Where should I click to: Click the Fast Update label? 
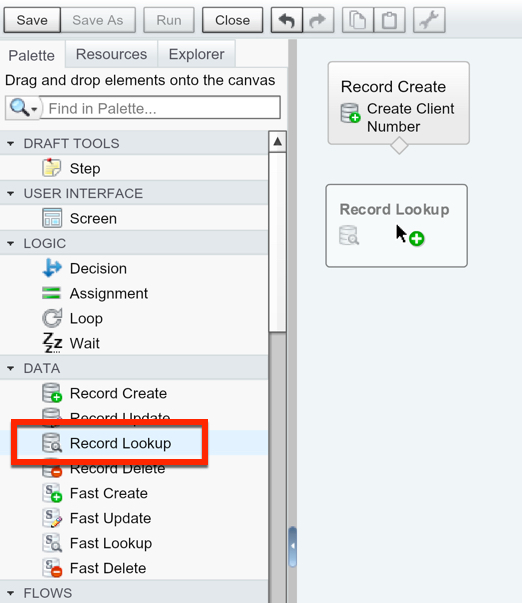110,518
